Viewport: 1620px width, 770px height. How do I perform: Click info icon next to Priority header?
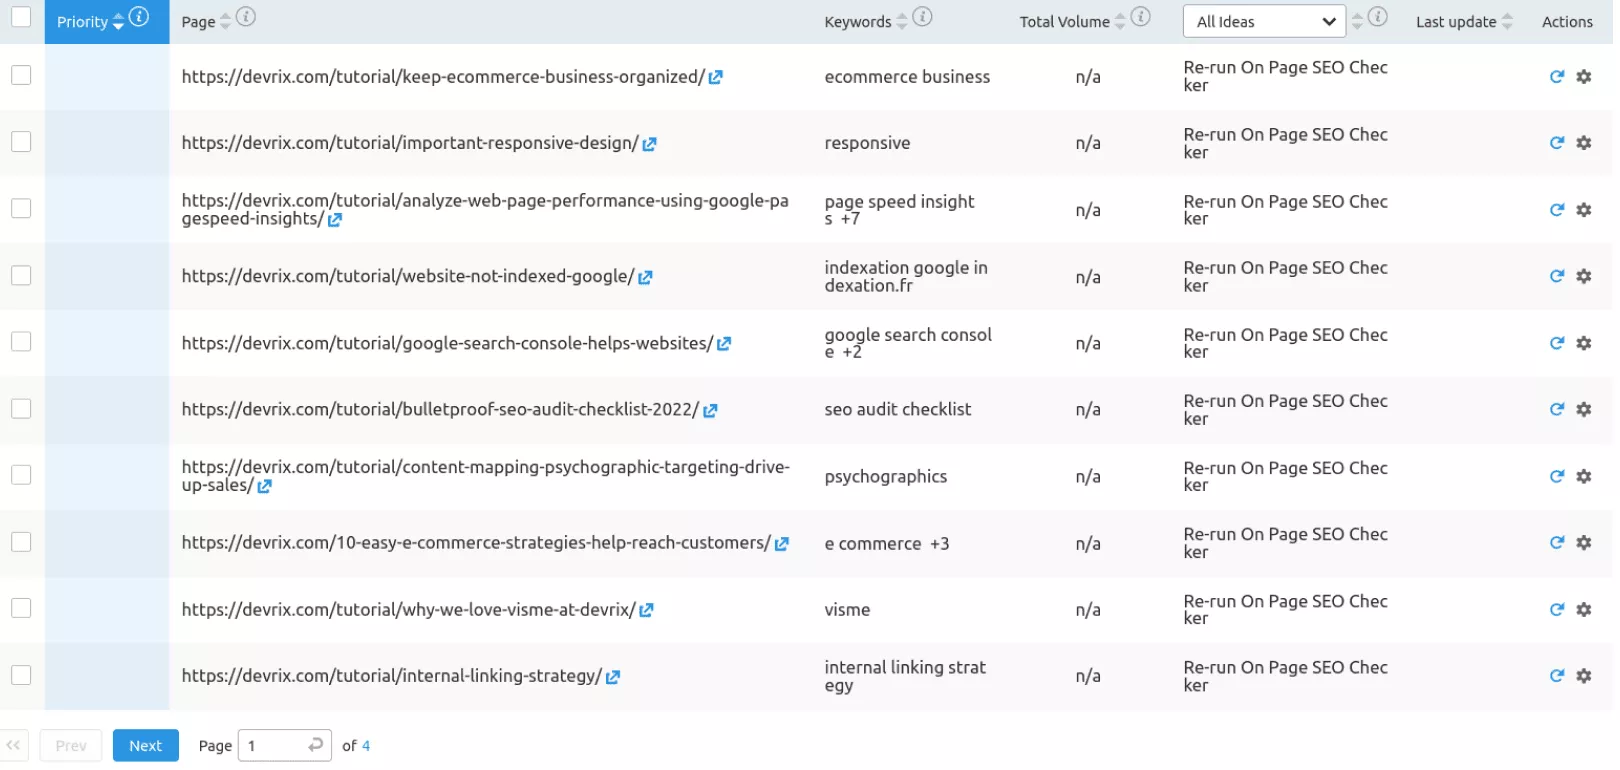pos(140,17)
